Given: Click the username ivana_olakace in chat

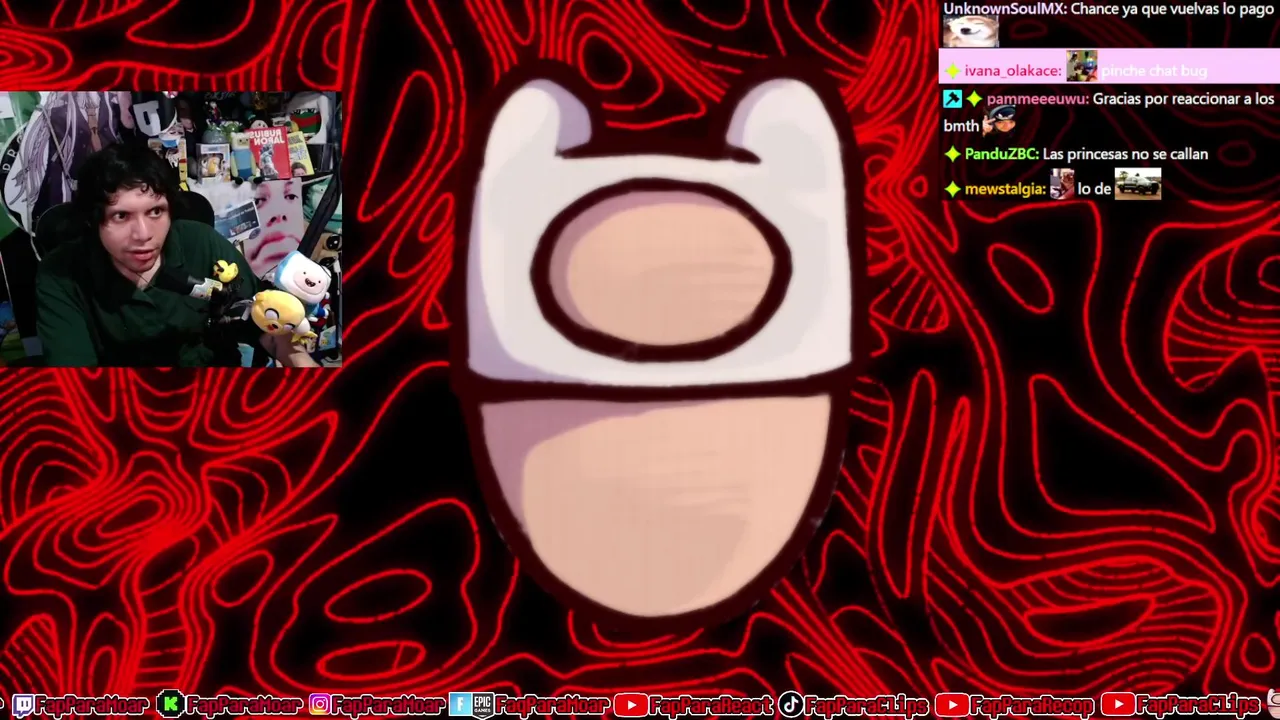Looking at the screenshot, I should [1012, 71].
